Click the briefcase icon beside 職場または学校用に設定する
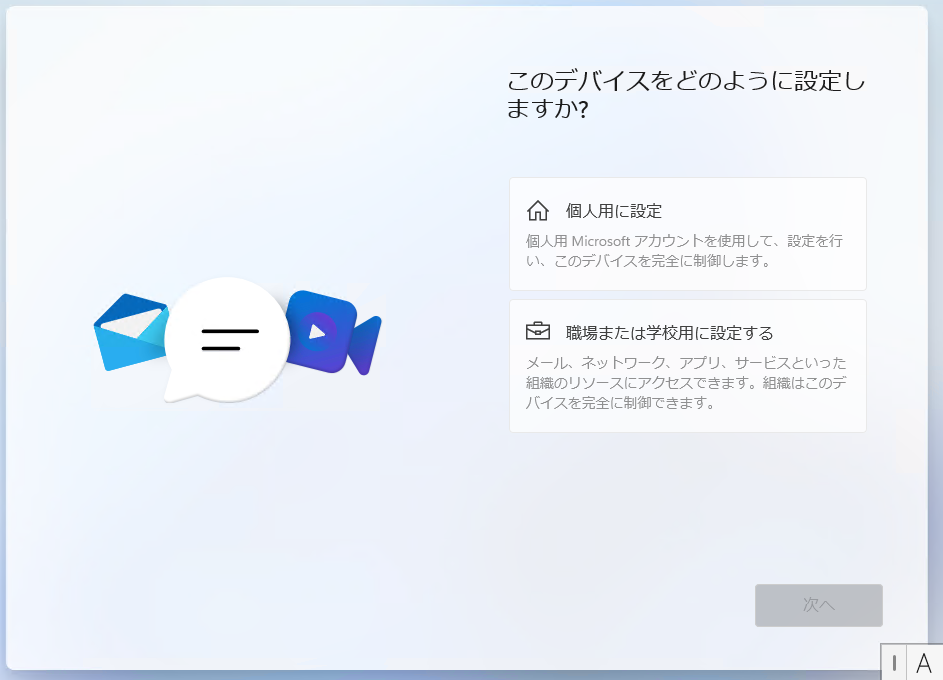This screenshot has height=680, width=943. tap(538, 329)
